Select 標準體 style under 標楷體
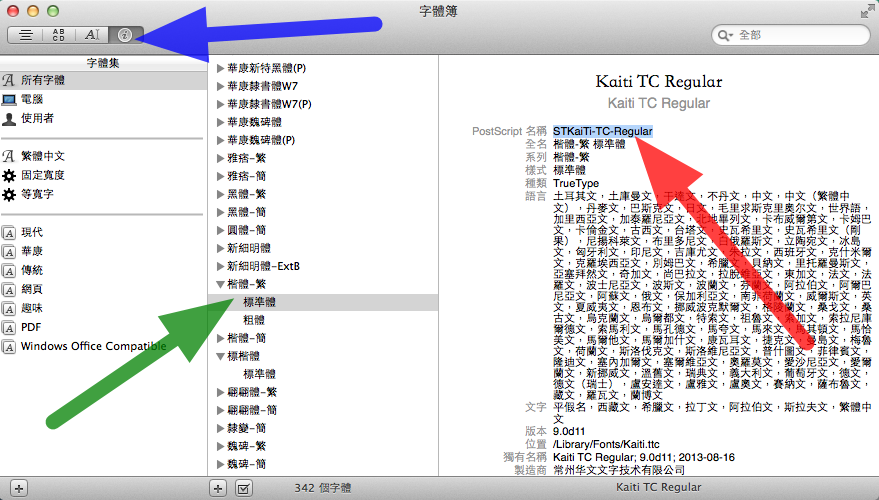The image size is (879, 500). pos(323,374)
